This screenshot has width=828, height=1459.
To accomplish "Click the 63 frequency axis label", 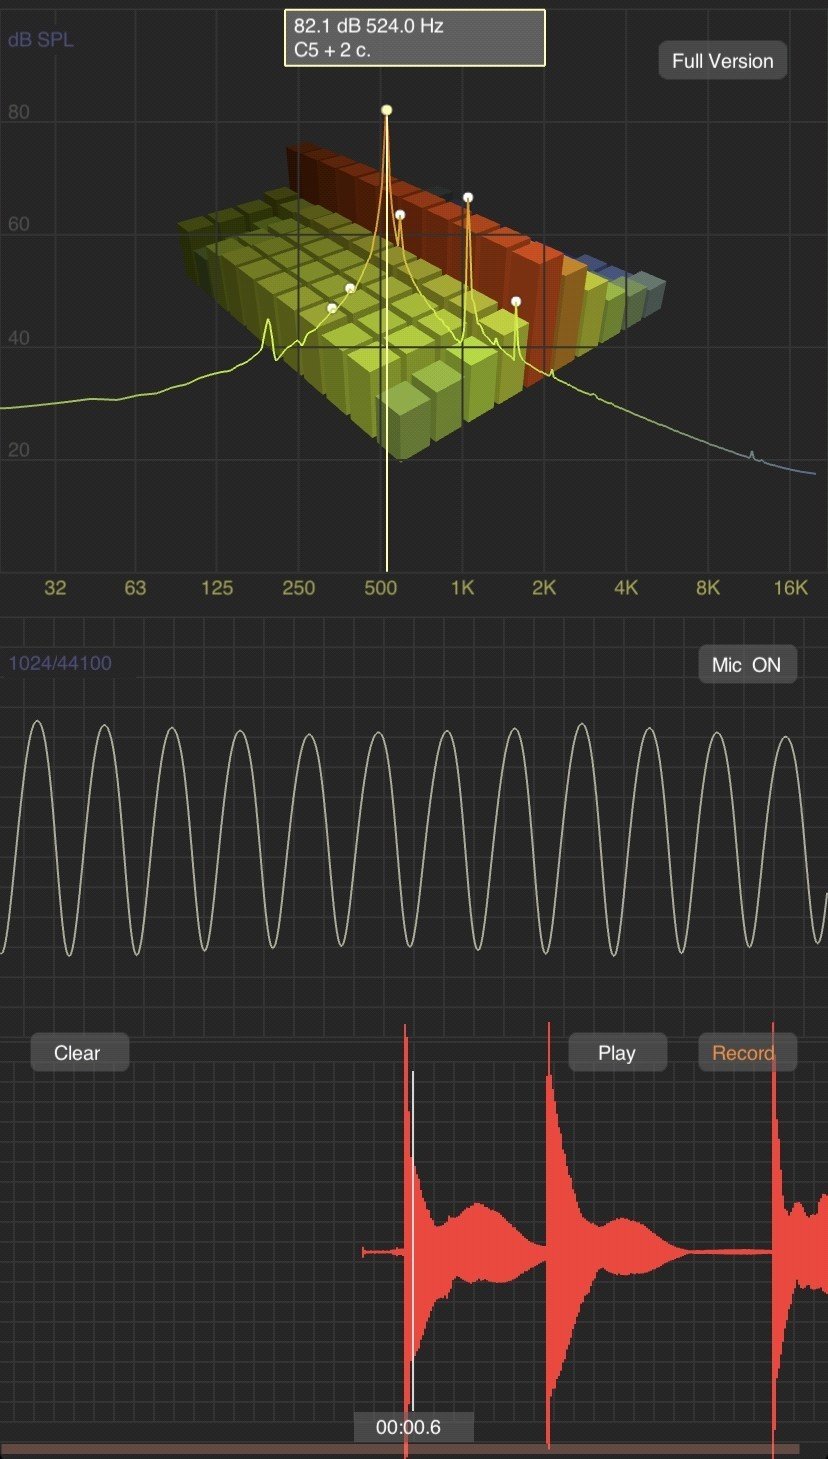I will 135,588.
